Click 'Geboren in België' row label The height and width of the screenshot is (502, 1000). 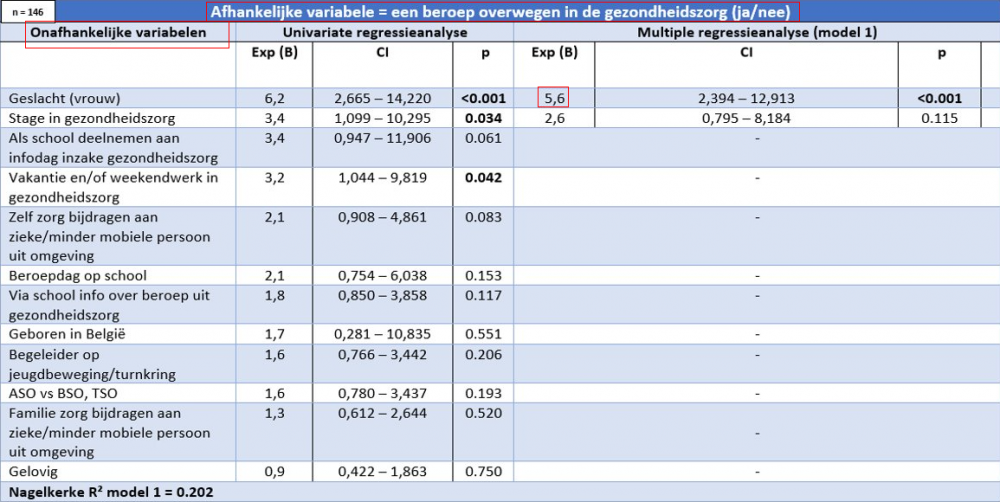(x=68, y=334)
